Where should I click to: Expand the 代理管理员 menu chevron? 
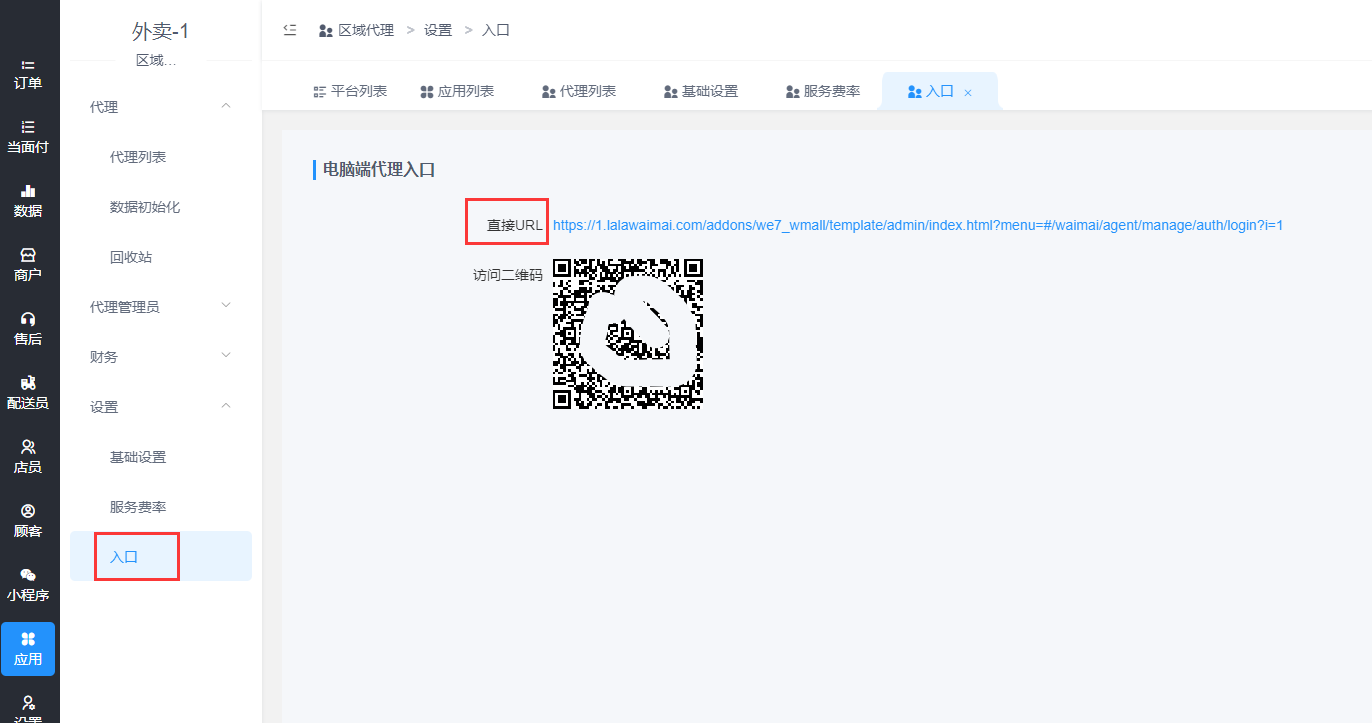click(226, 305)
